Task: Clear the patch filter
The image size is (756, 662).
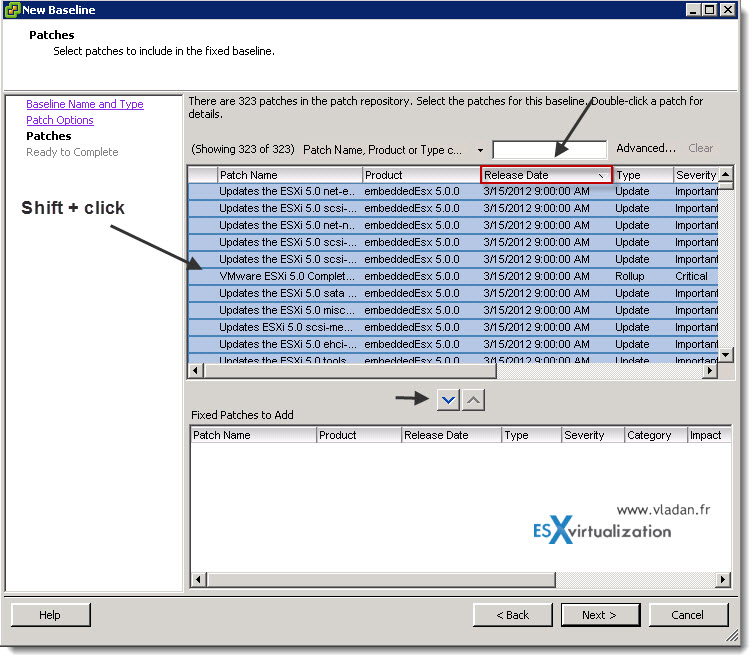Action: (700, 148)
